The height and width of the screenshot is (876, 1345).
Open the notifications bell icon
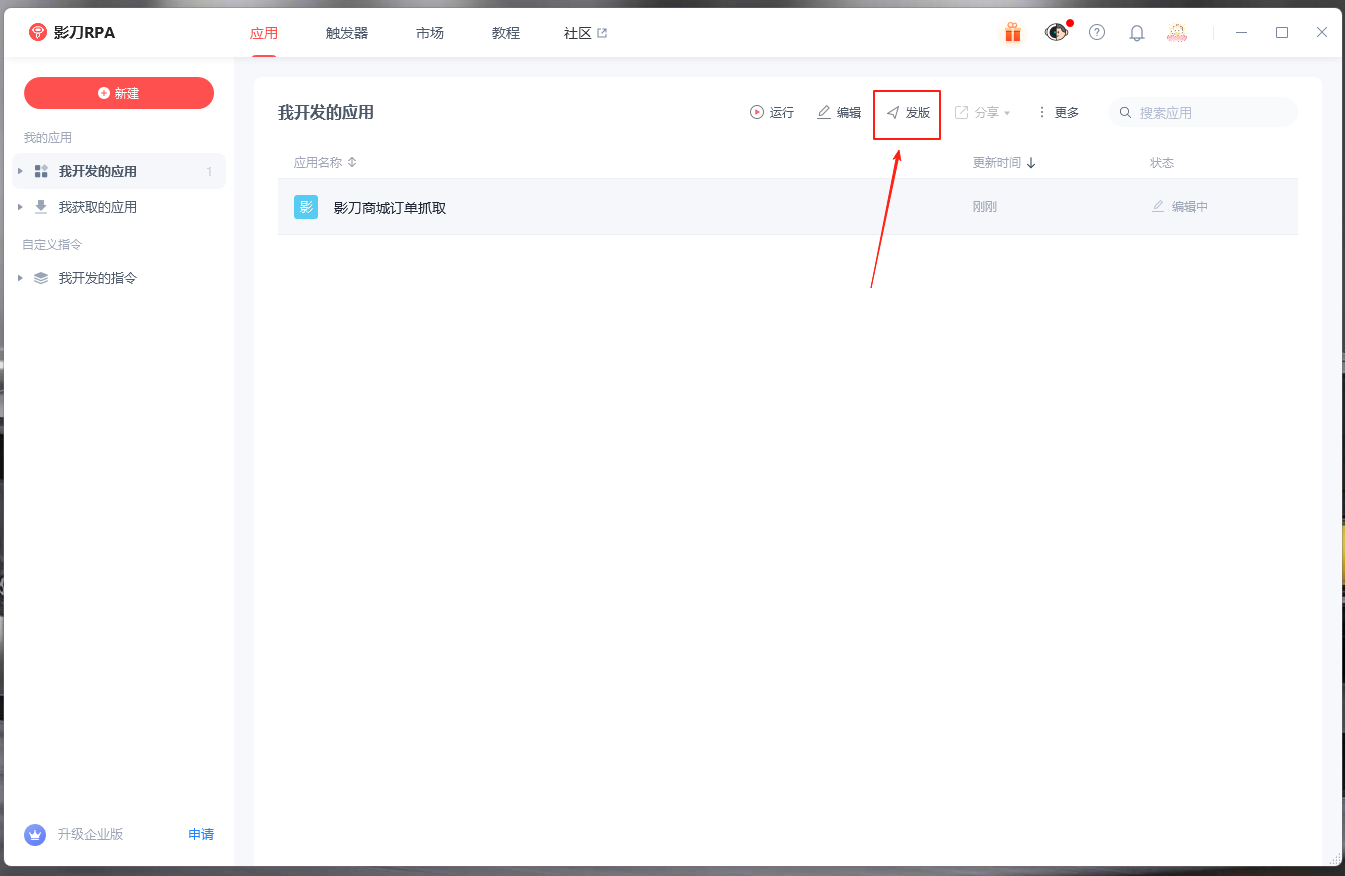(x=1137, y=33)
